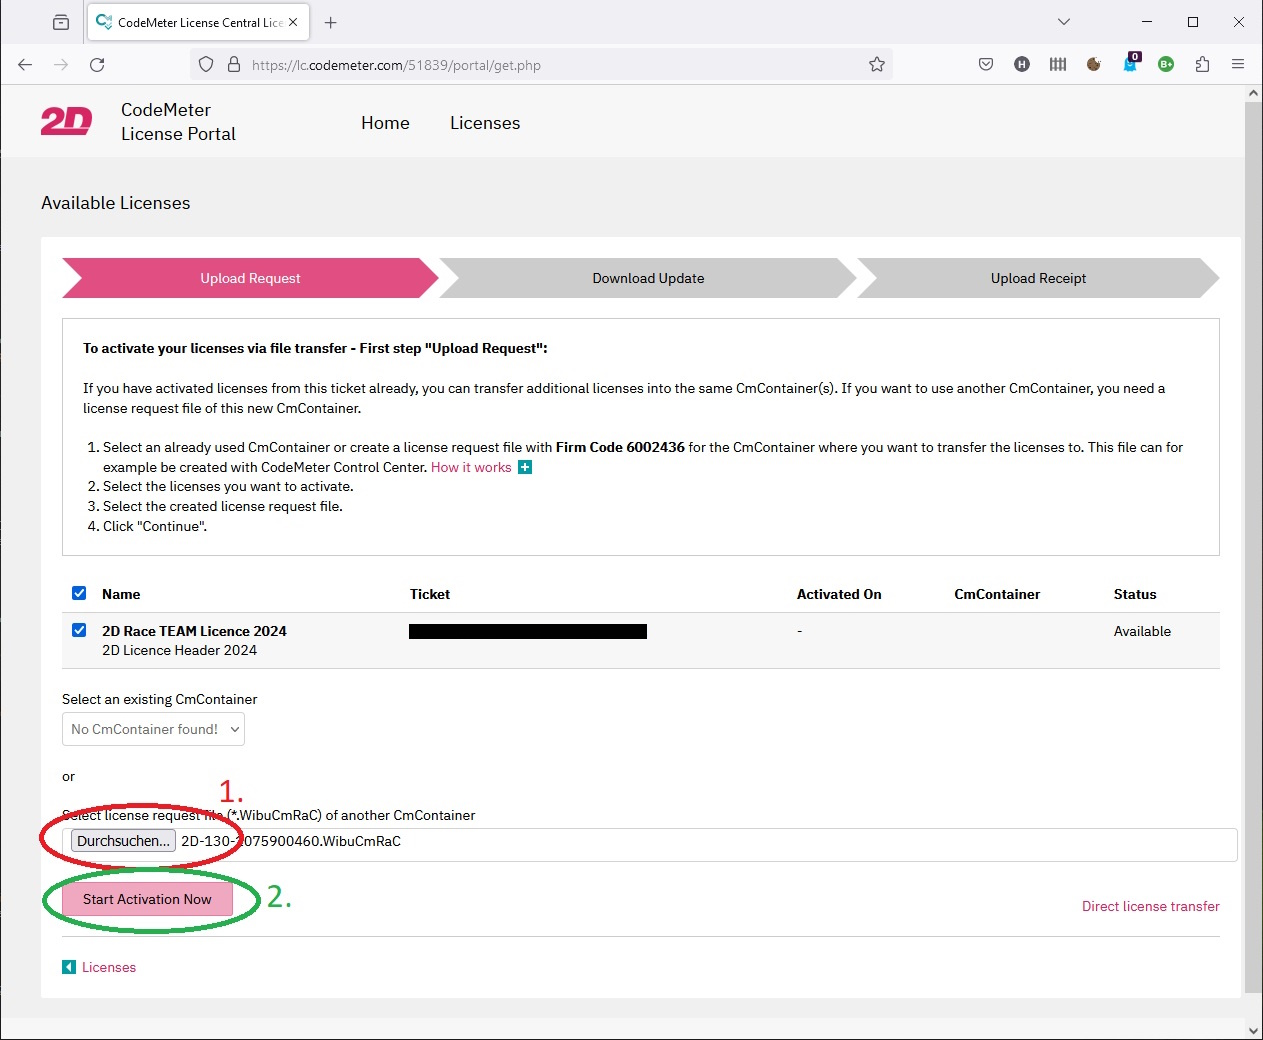Open a new browser tab
This screenshot has height=1040, width=1263.
coord(331,22)
